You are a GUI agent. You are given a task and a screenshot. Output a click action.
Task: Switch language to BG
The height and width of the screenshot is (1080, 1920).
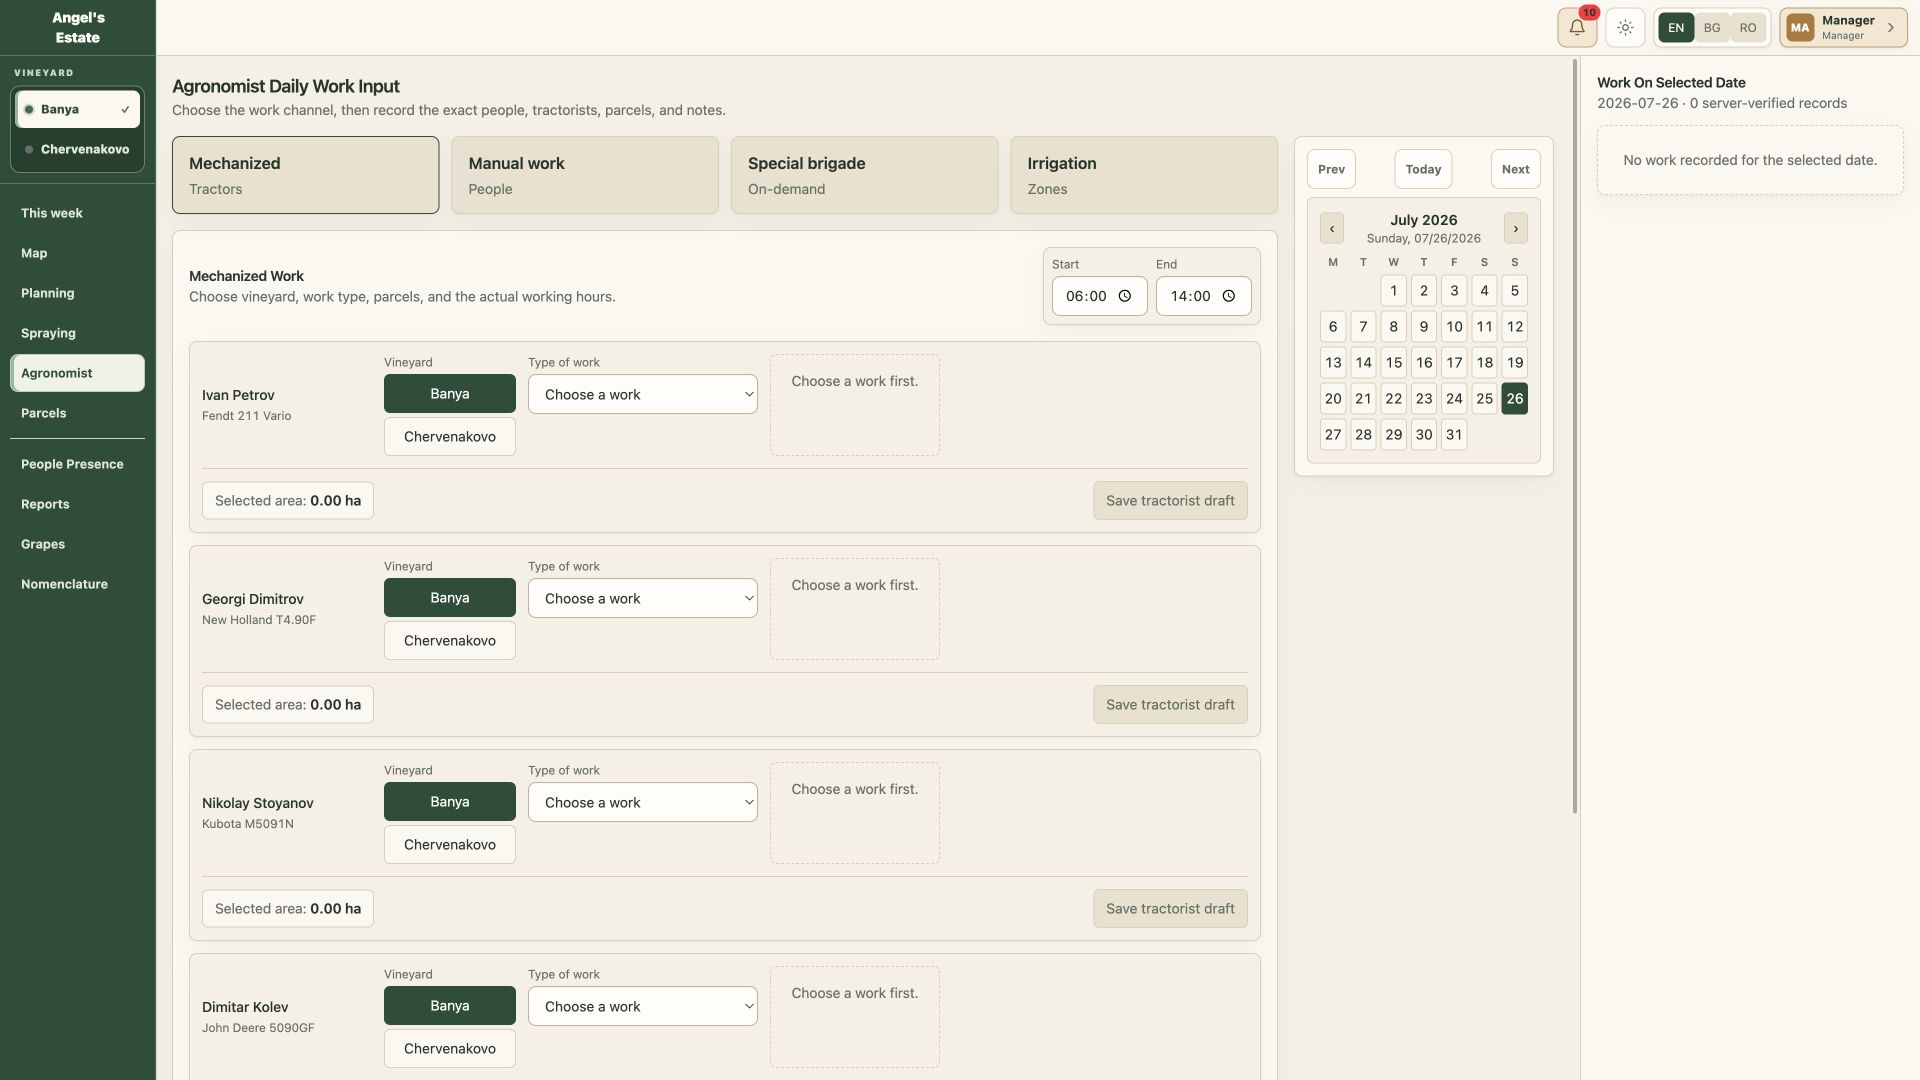[1712, 28]
